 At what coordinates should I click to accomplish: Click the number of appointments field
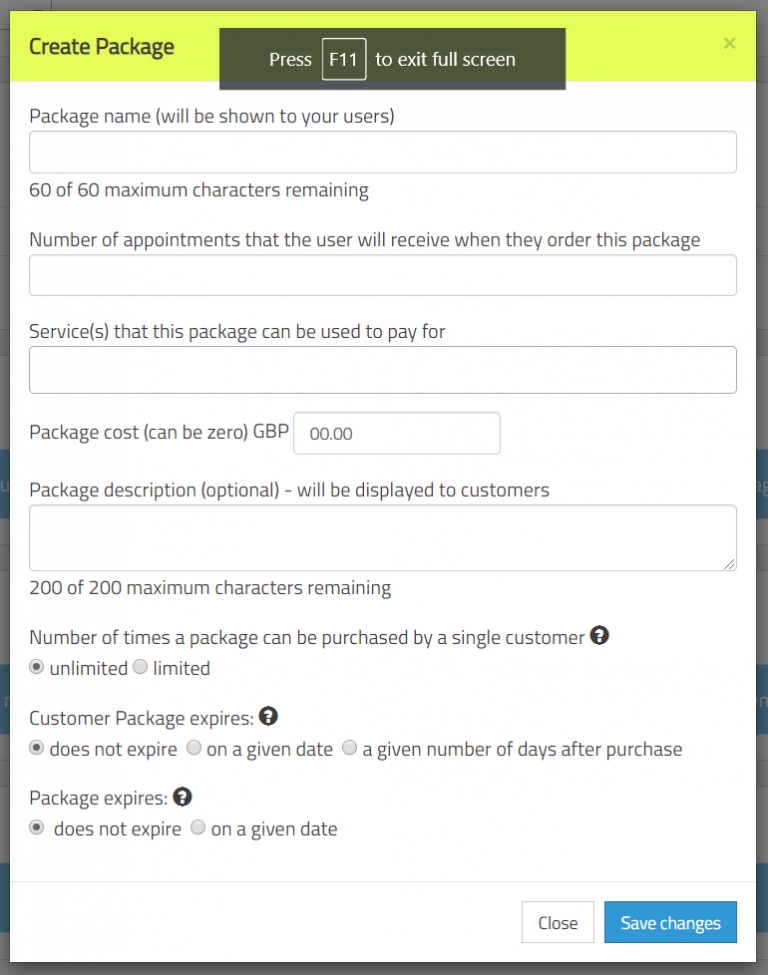click(383, 275)
